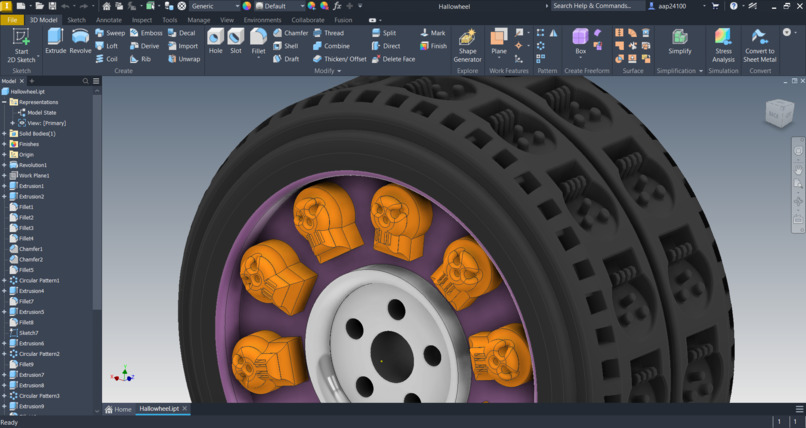Close the Hallowheel.ipt document tab
Screen dimensions: 806x428
(x=185, y=408)
